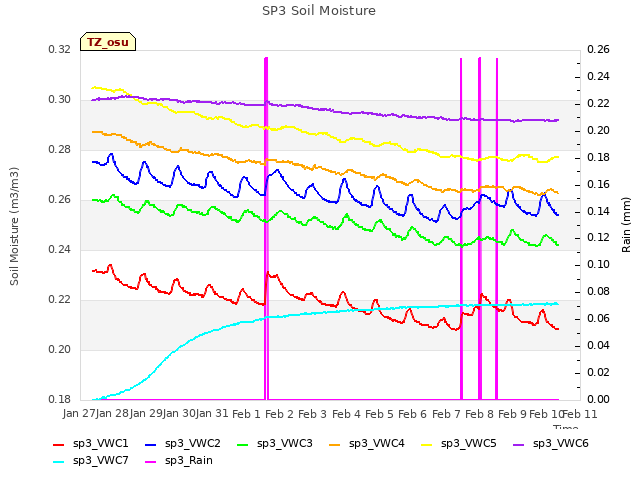The width and height of the screenshot is (640, 480).
Task: Click the Feb 3 x-axis tick label
Action: coord(312,414)
